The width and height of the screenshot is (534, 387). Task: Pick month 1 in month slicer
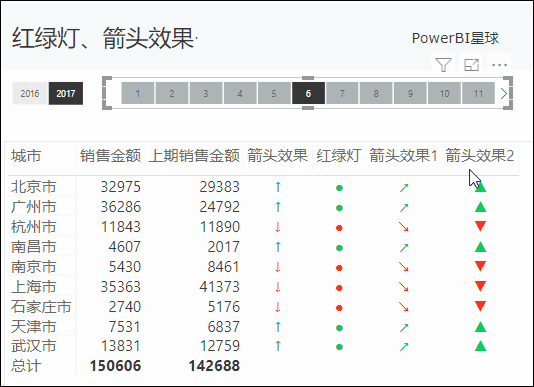[138, 93]
